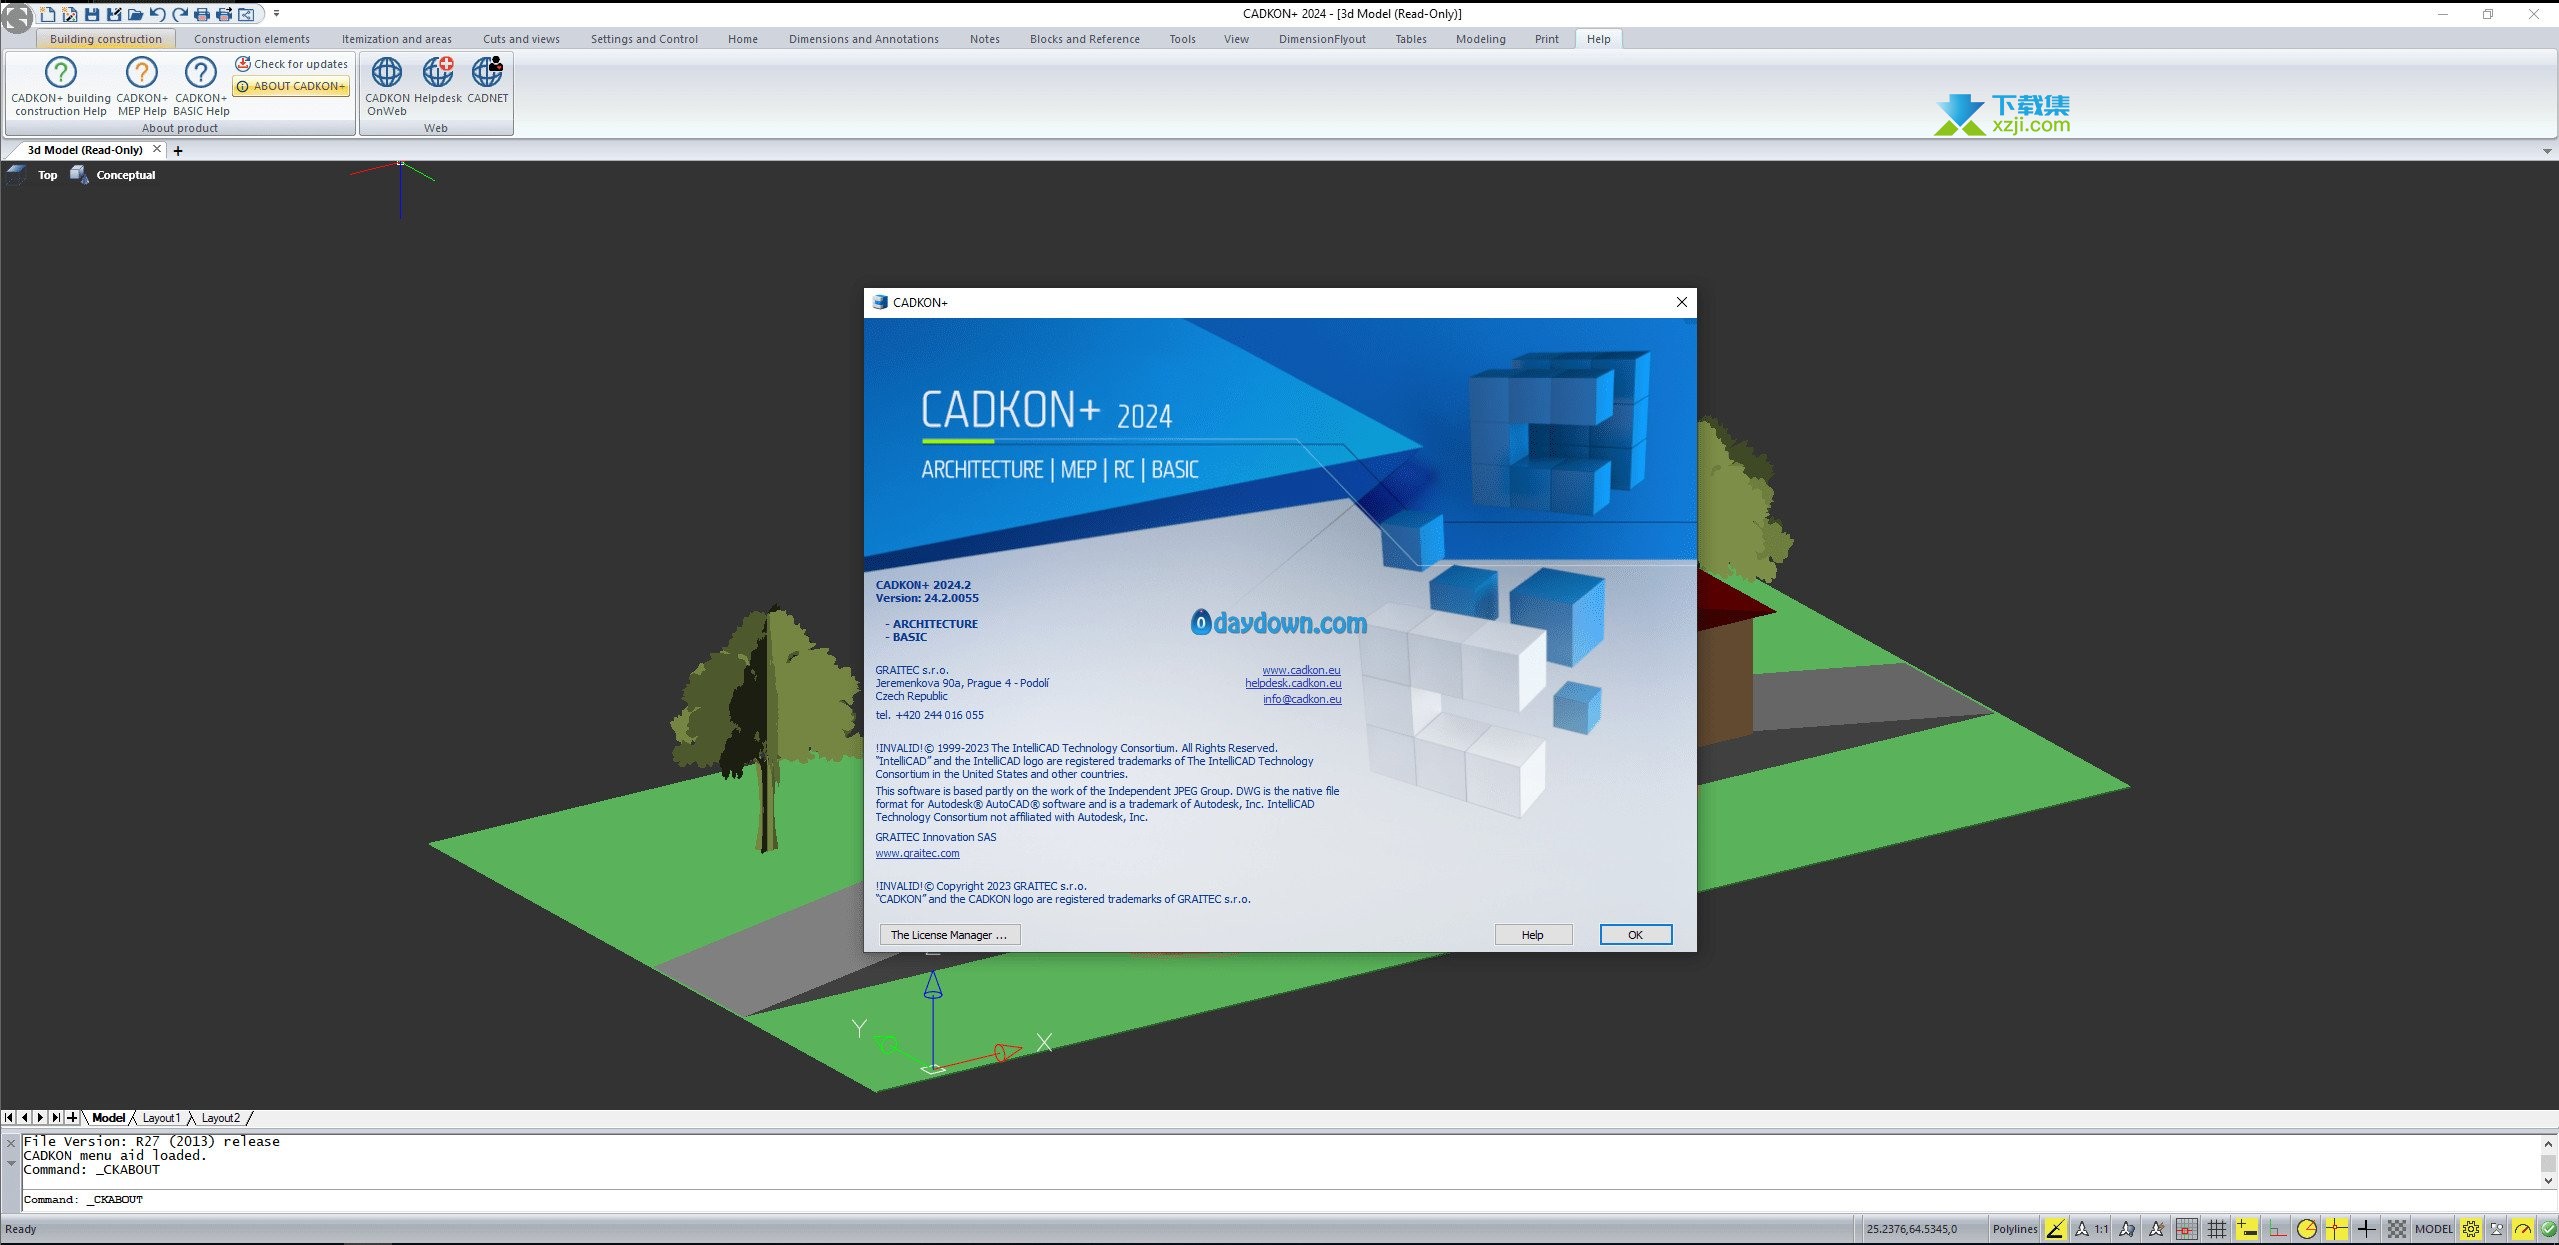Click the New drawing icon in quick access toolbar

tap(48, 14)
